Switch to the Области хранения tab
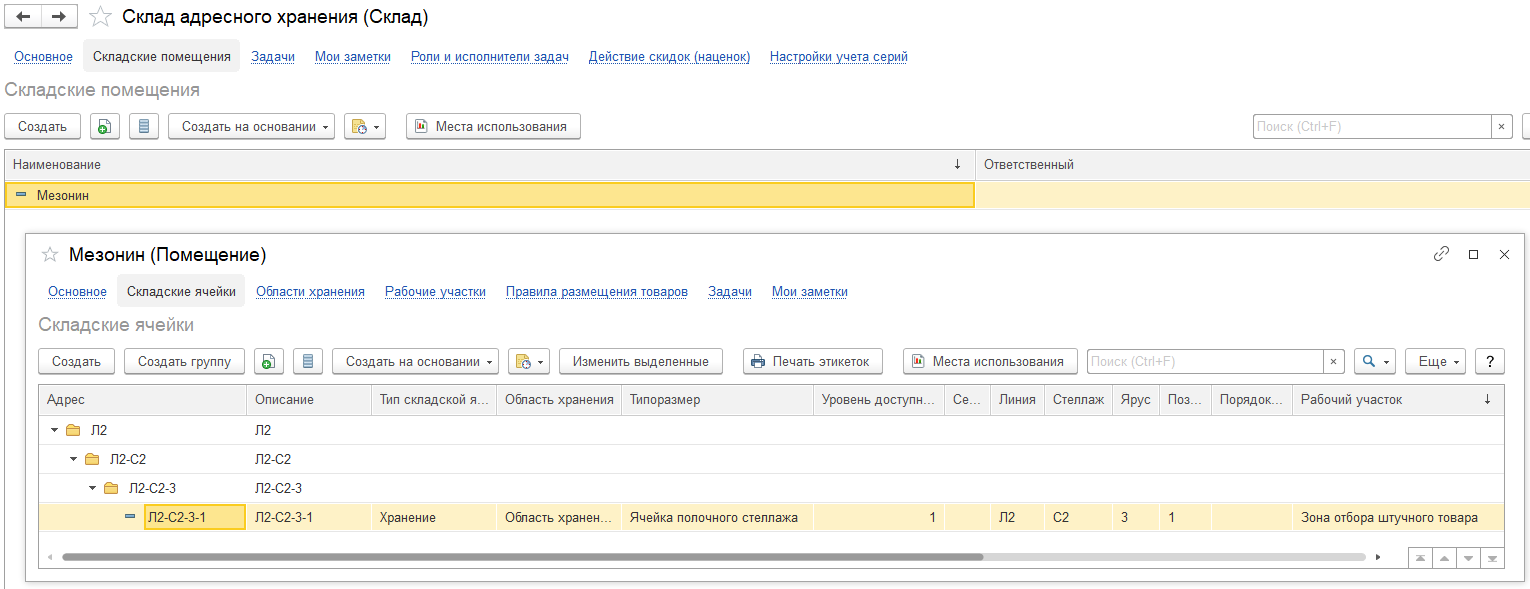 310,291
